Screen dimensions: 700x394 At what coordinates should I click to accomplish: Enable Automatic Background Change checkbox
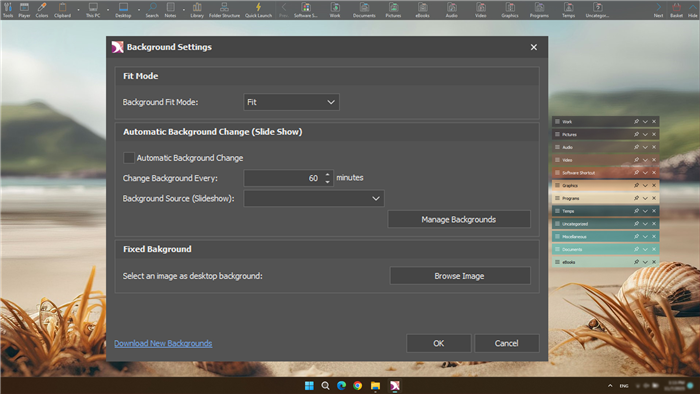129,158
